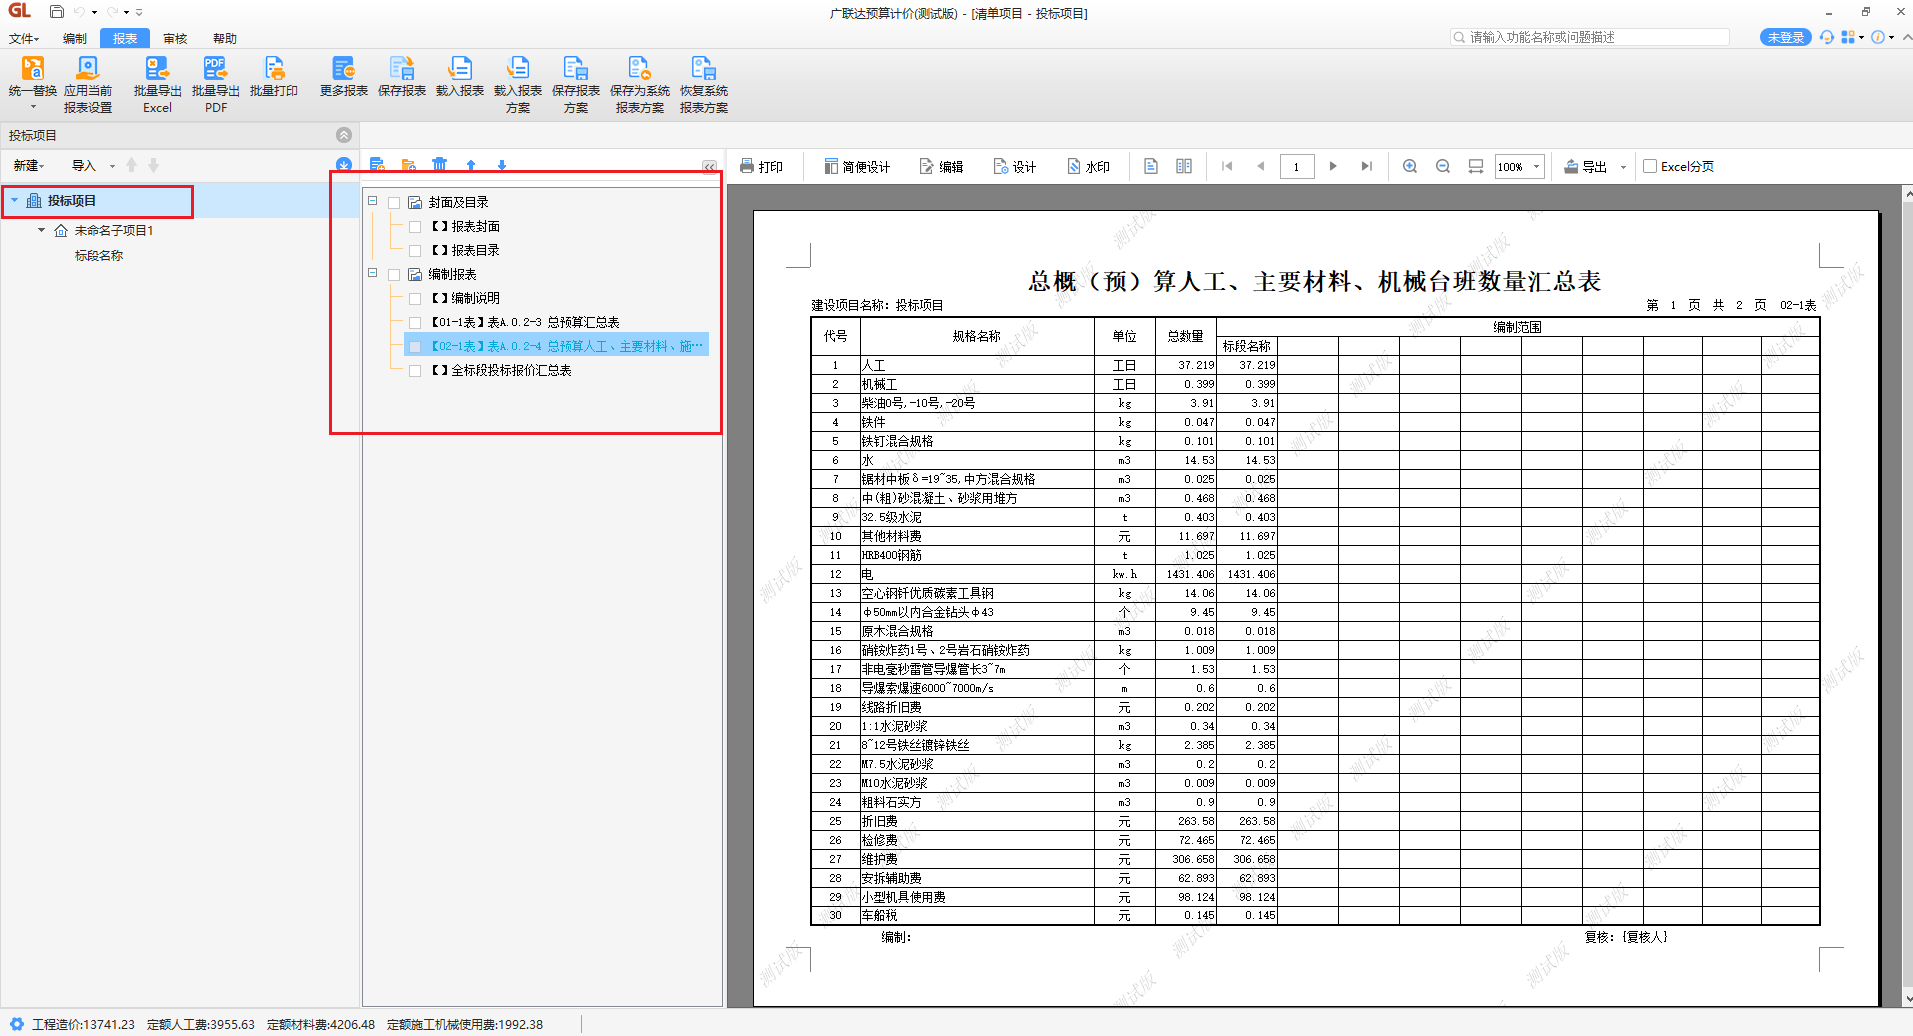Click the blue move-down arrow above the report tree

(x=502, y=164)
